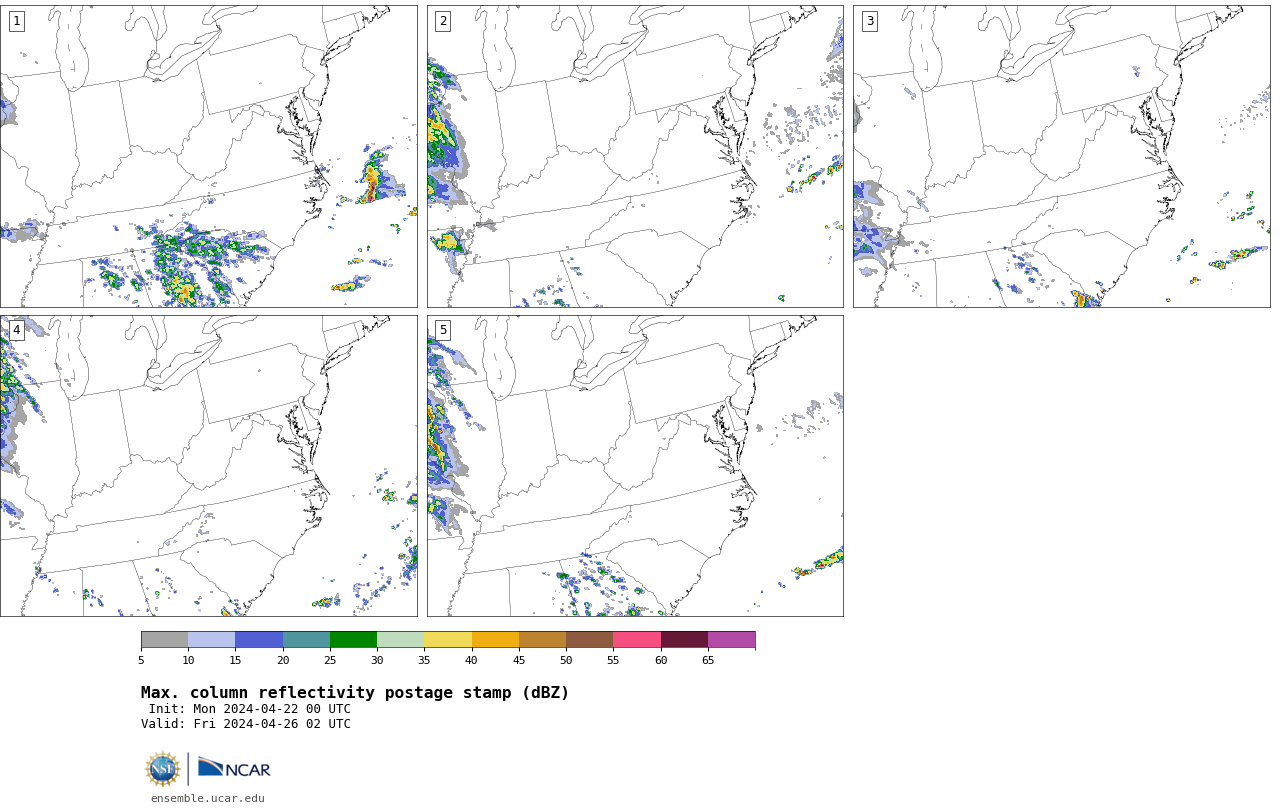
Task: Click panel number label 4
Action: tap(16, 330)
